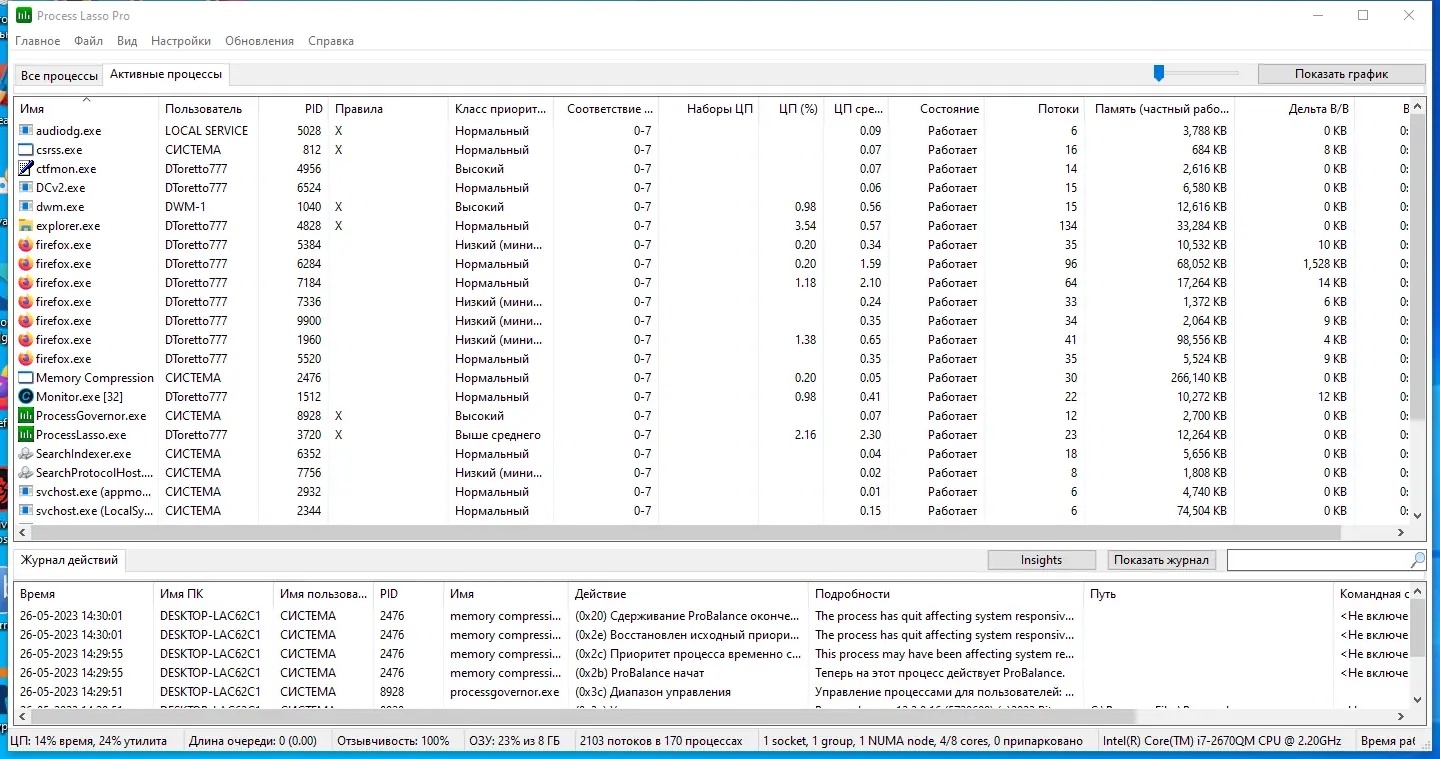1440x759 pixels.
Task: Switch to the Все процессы tab
Action: 60,76
